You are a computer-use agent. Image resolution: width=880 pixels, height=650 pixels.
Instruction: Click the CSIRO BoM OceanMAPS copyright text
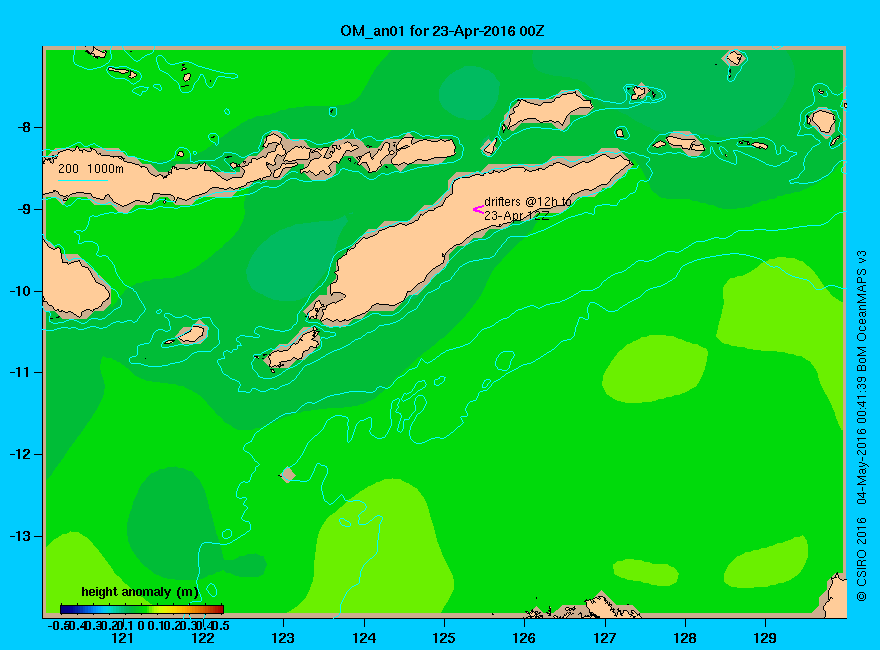[x=862, y=426]
